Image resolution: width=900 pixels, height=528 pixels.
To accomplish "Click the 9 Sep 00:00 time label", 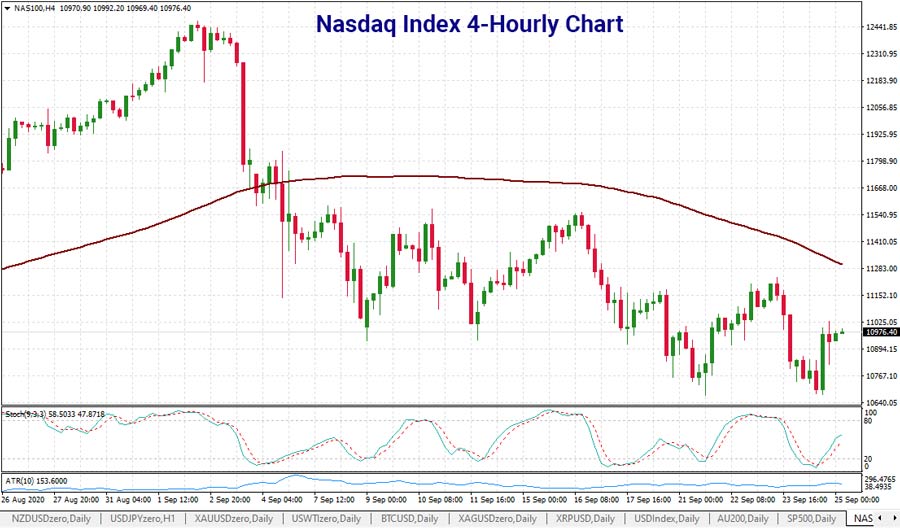I will tap(386, 500).
